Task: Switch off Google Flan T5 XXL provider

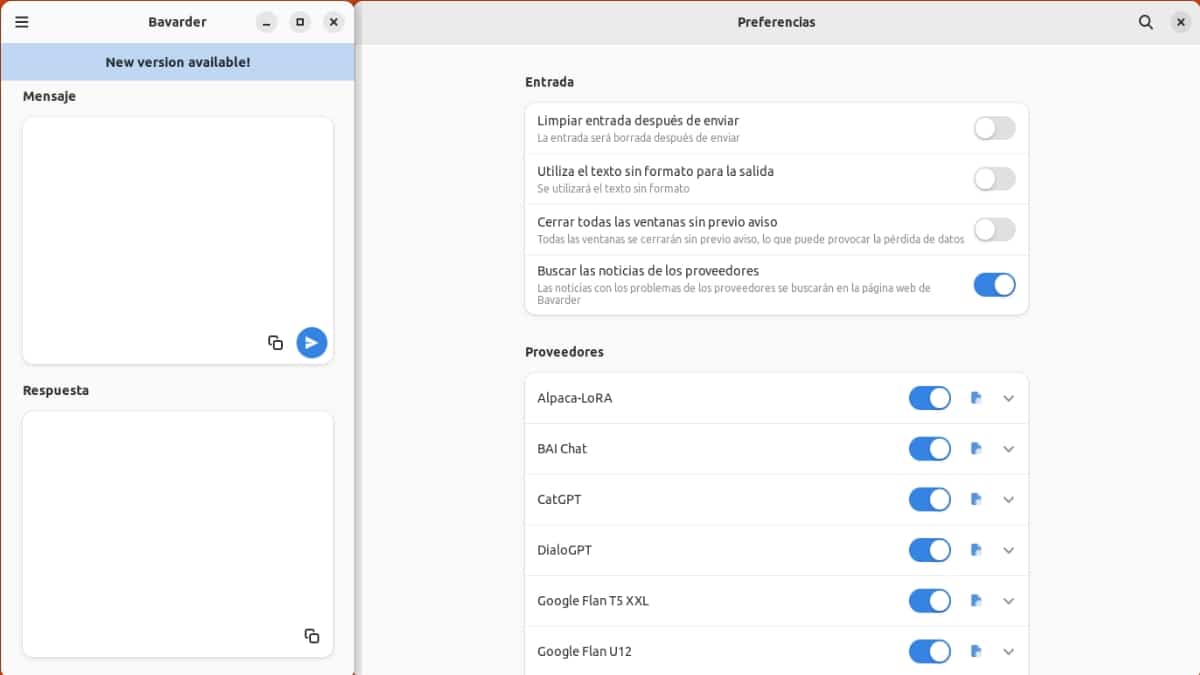Action: click(x=930, y=601)
